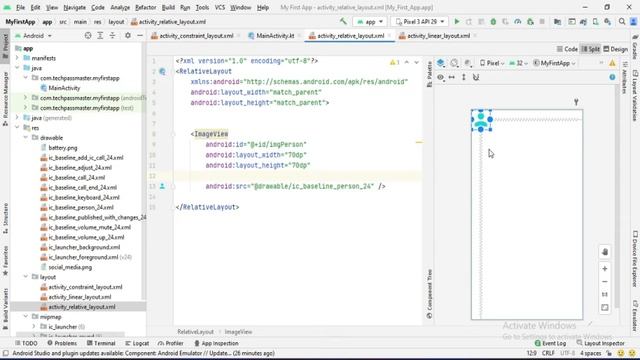Click the blue info icon in design toolbar
The width and height of the screenshot is (640, 360).
pos(612,77)
